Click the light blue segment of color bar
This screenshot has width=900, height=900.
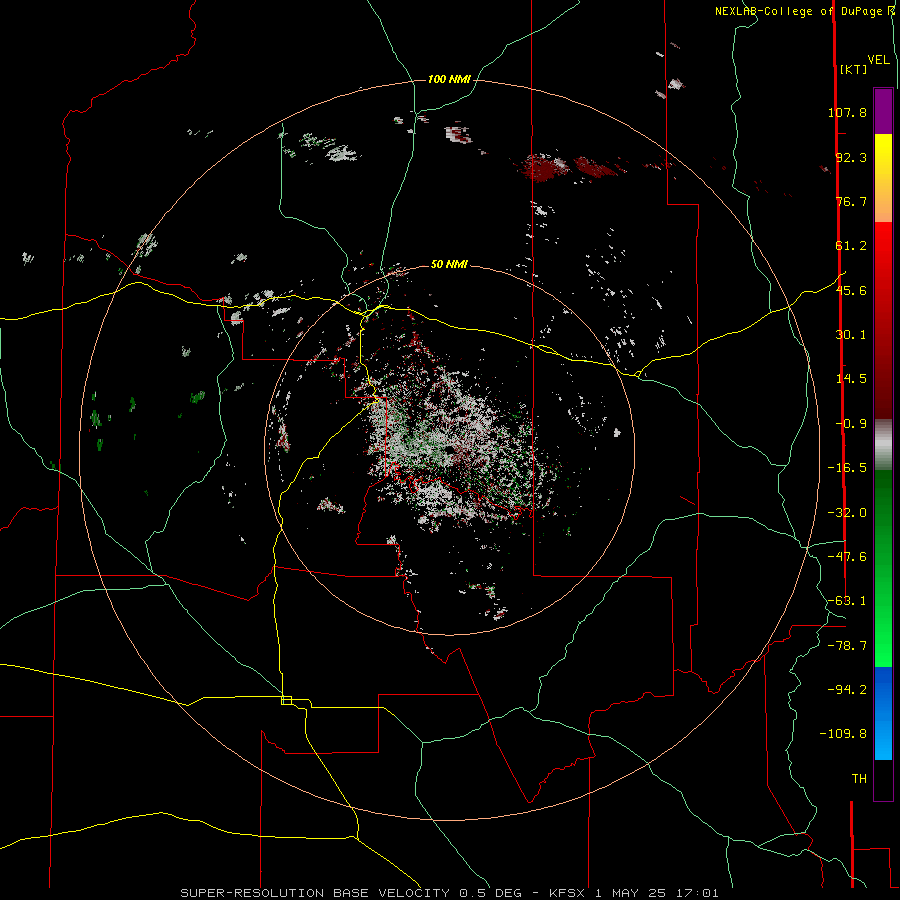point(883,740)
